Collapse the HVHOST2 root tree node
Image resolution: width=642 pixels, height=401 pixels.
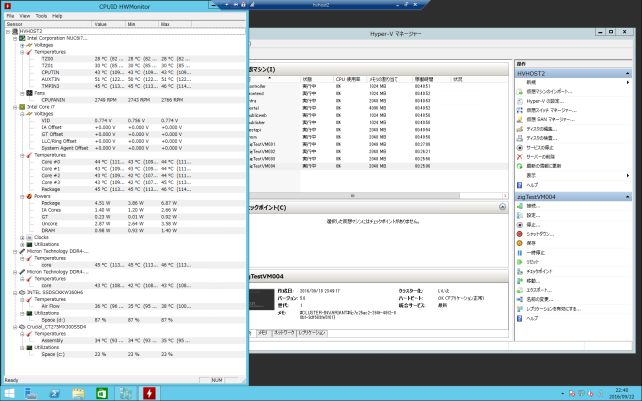pos(6,31)
